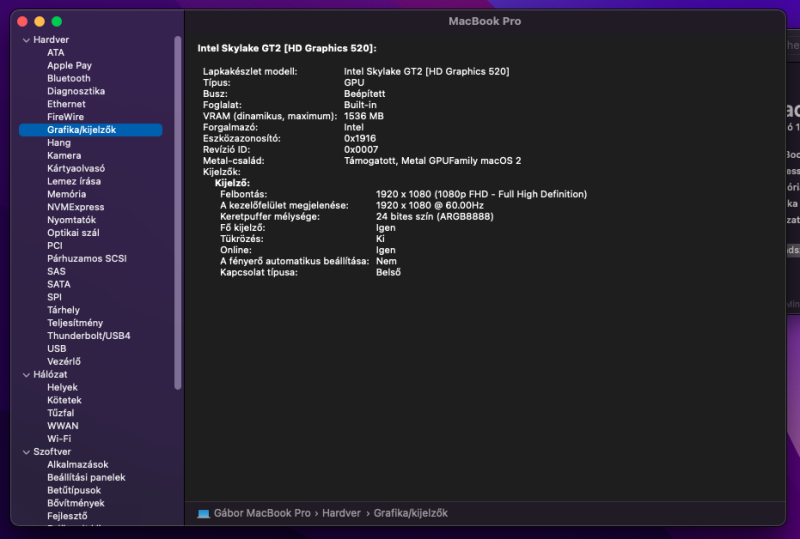Screen dimensions: 800x539
Task: Select Bluetooth in the sidebar
Action: pos(69,78)
